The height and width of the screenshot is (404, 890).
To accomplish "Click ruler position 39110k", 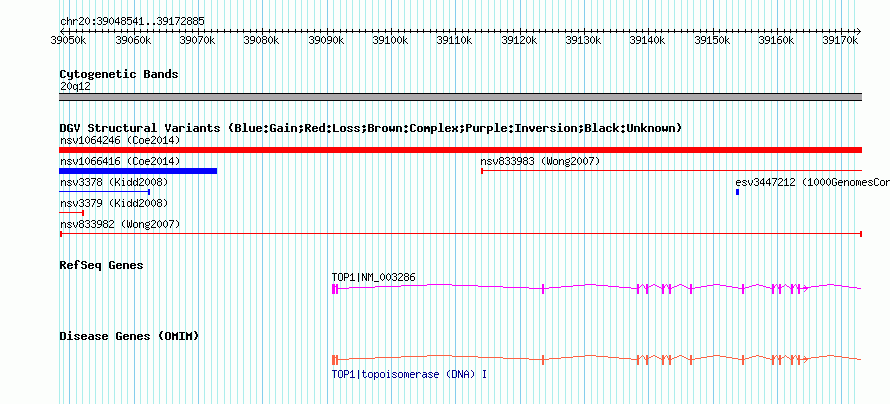I will coord(454,40).
